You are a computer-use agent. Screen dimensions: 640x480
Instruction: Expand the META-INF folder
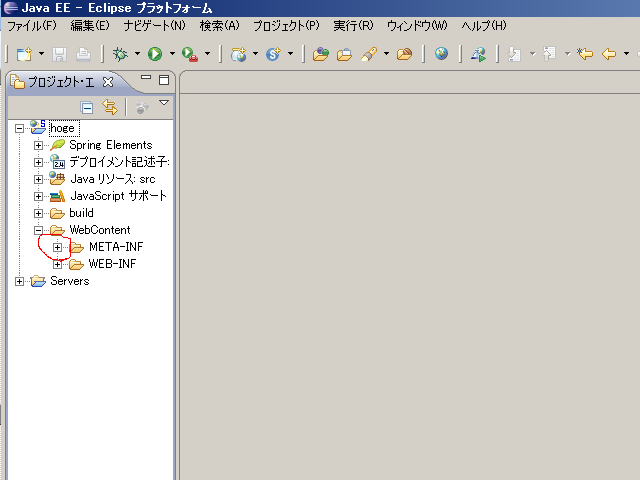(58, 247)
